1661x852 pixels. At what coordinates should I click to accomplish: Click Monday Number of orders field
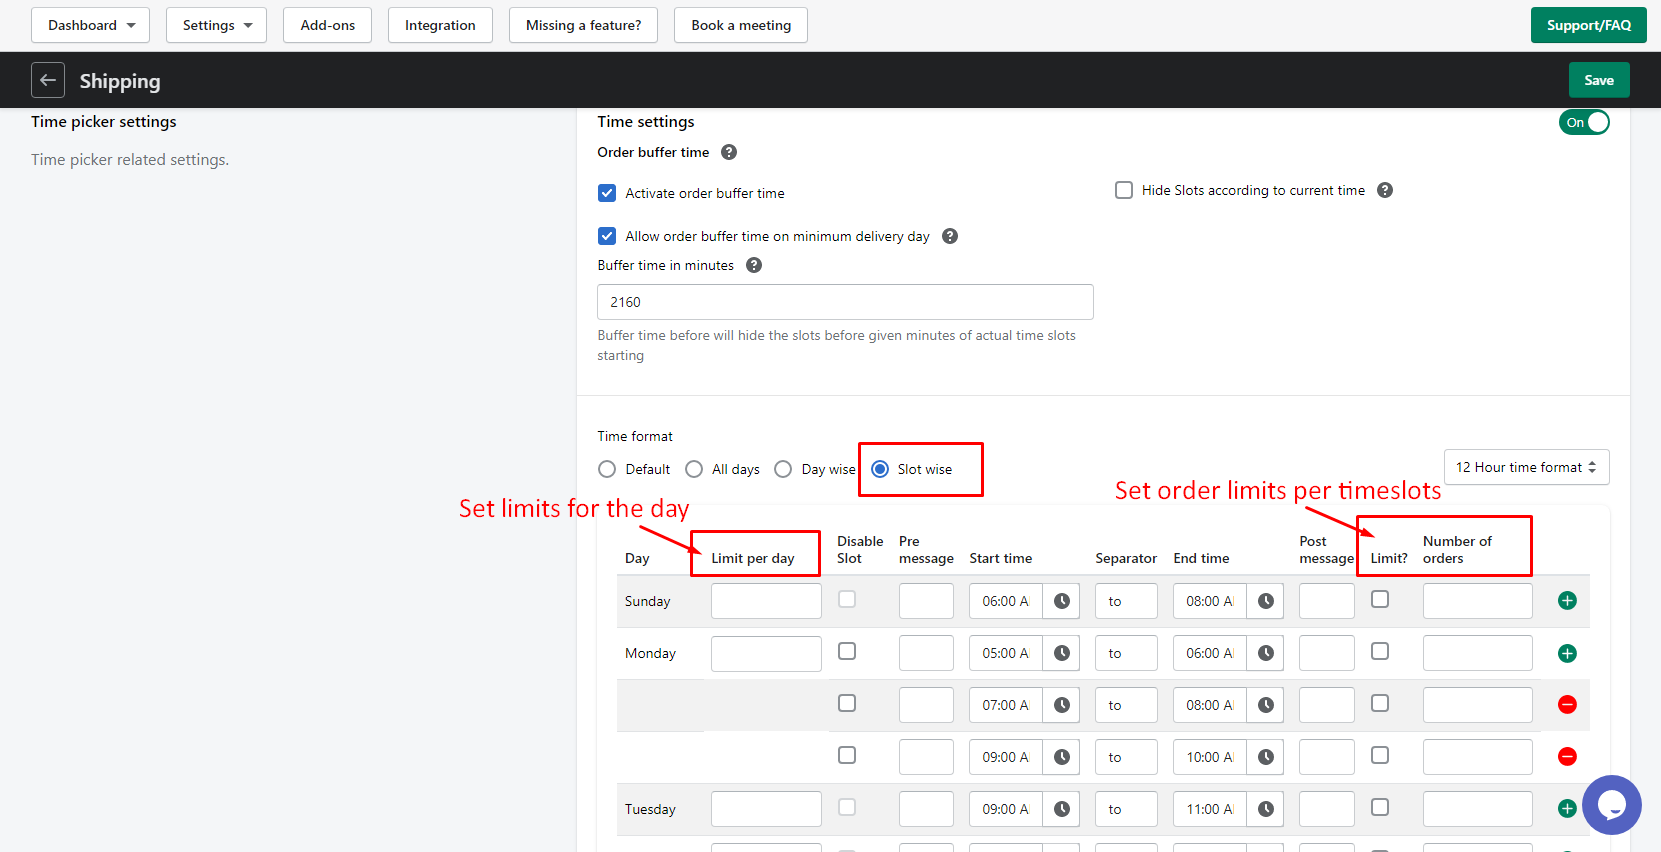(1478, 653)
